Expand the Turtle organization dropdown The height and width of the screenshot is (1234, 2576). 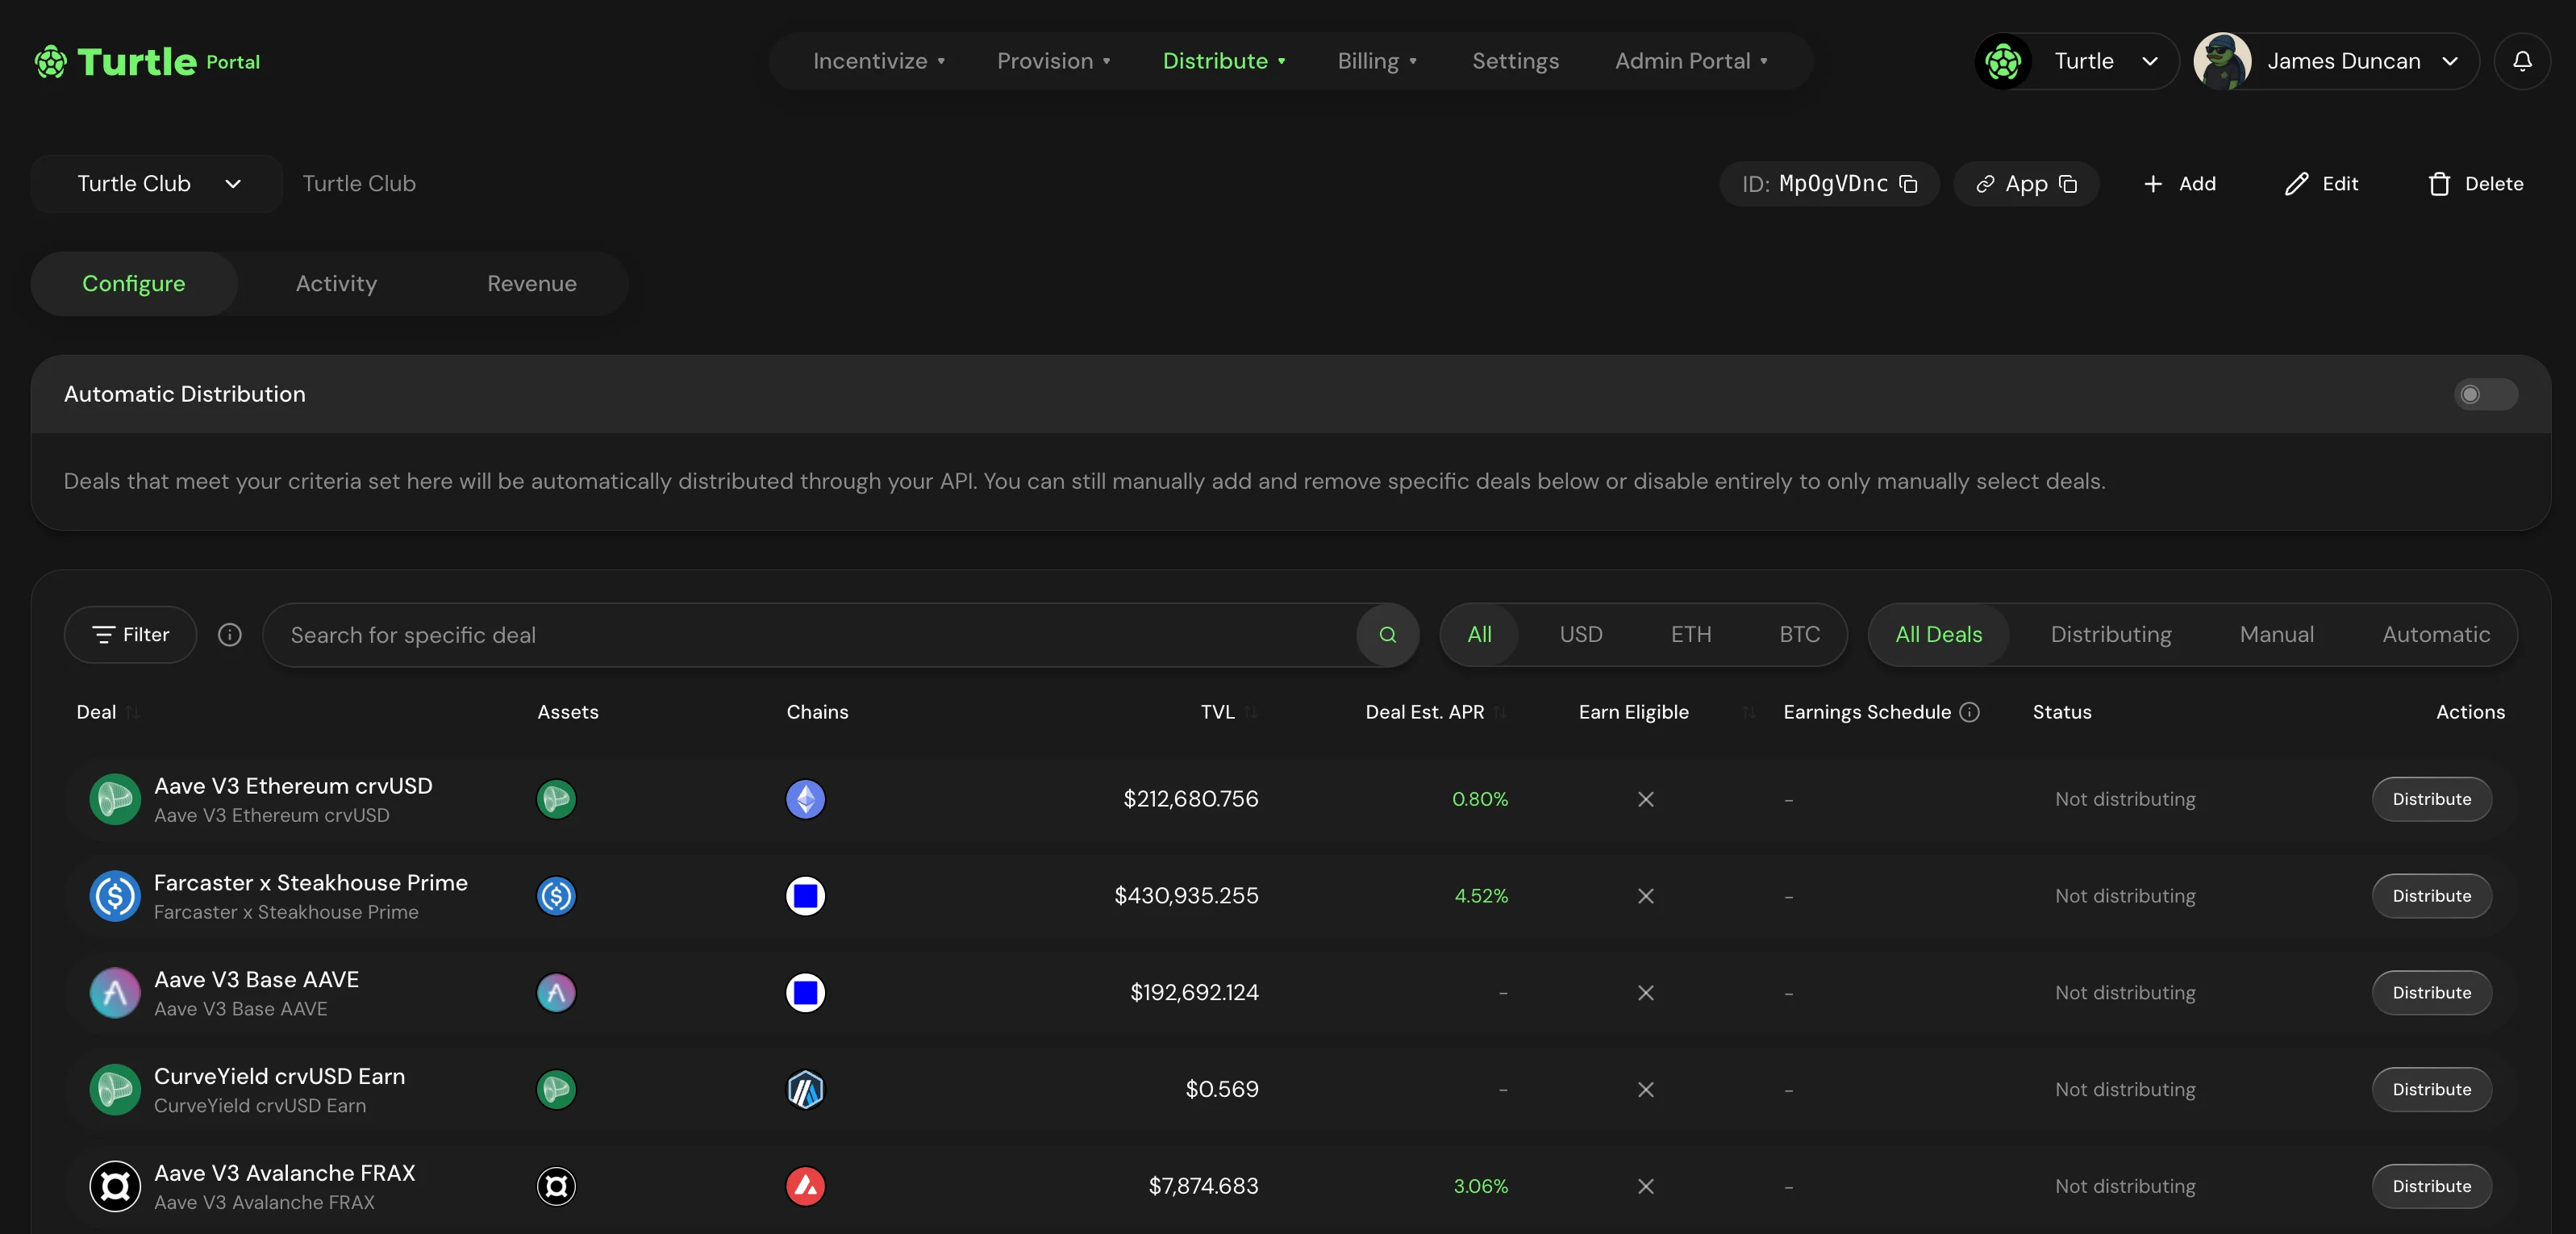click(2077, 61)
